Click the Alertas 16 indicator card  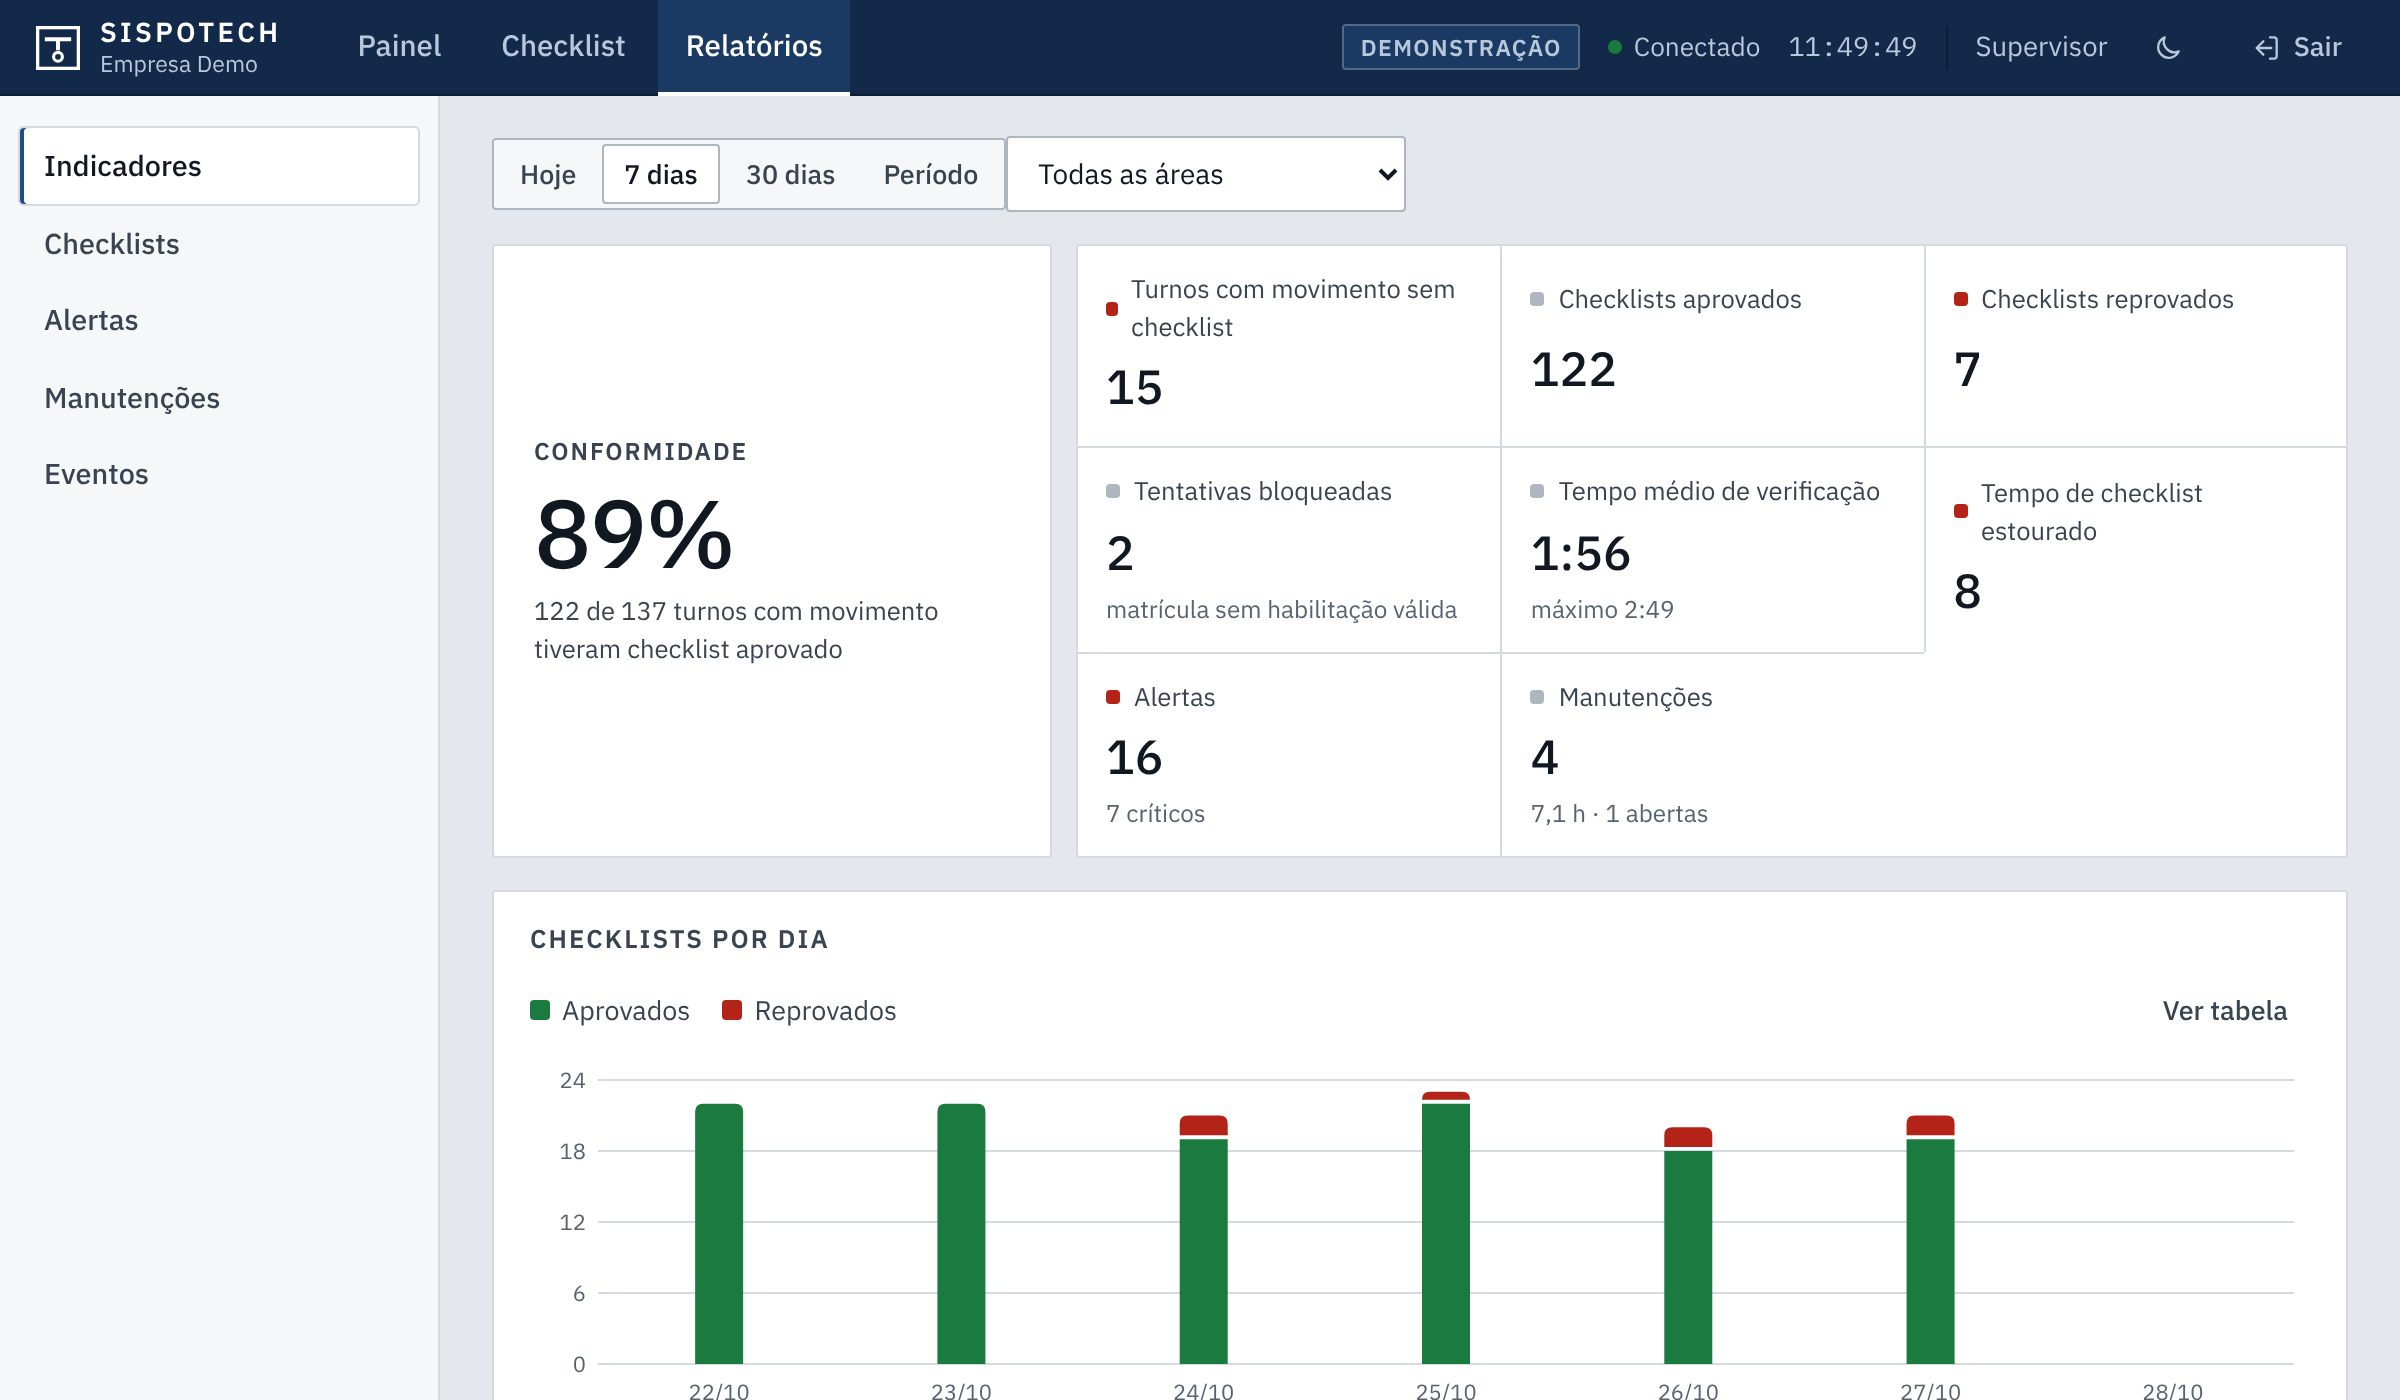point(1289,755)
